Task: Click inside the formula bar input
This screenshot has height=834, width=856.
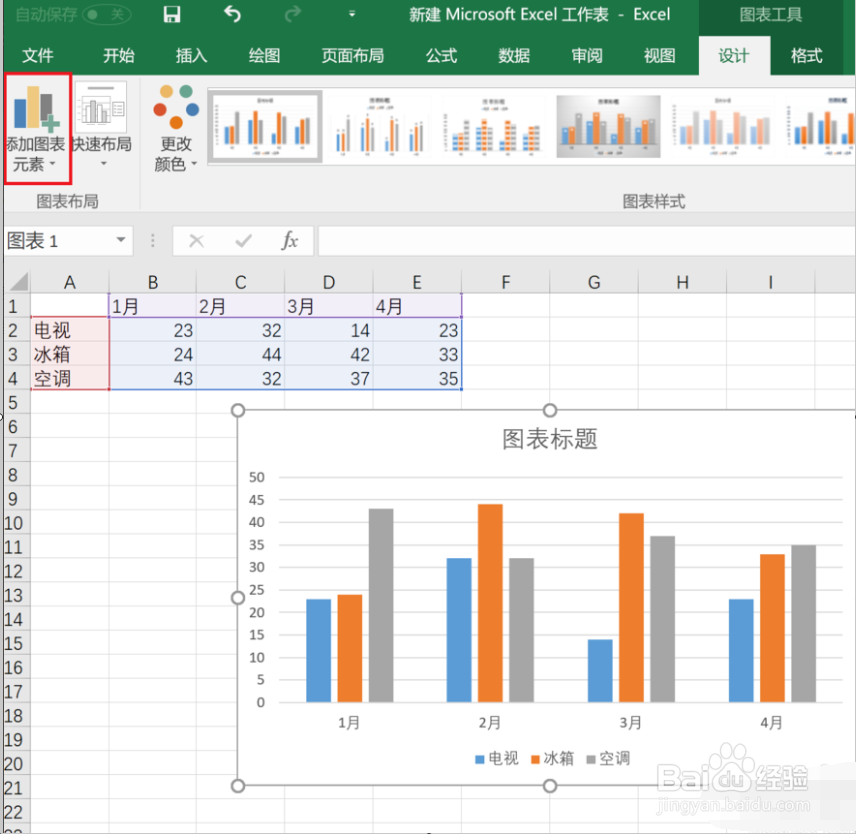Action: (586, 241)
